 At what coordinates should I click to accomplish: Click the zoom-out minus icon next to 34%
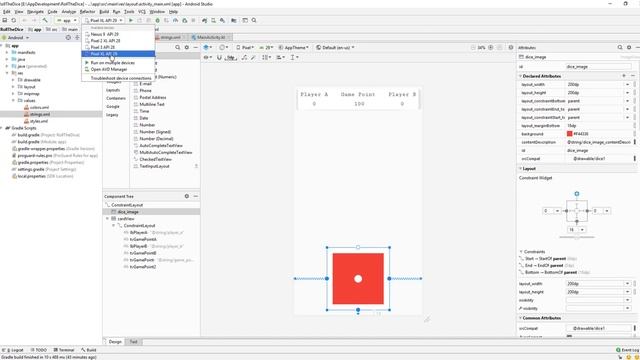(473, 48)
